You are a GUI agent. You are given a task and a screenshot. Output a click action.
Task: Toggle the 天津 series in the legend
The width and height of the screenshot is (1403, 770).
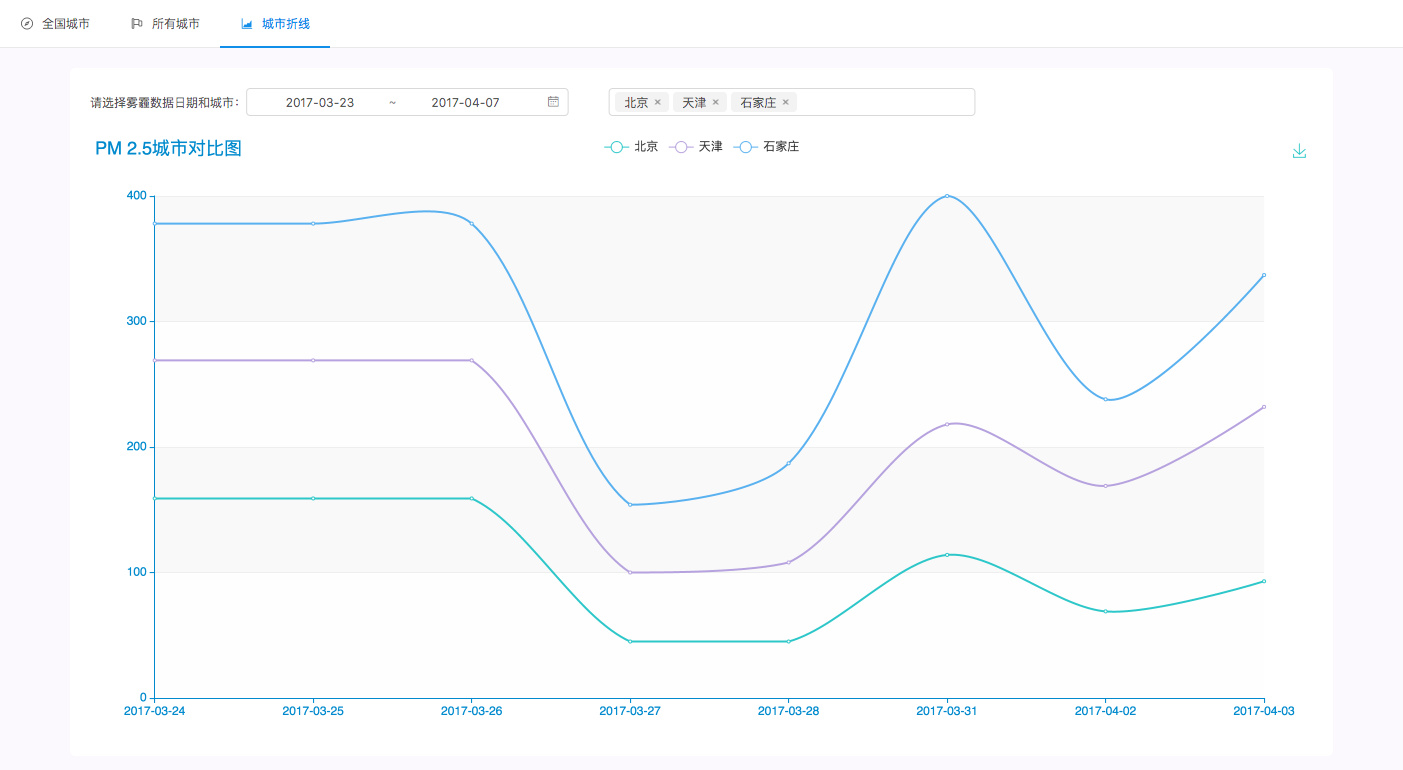[x=696, y=147]
